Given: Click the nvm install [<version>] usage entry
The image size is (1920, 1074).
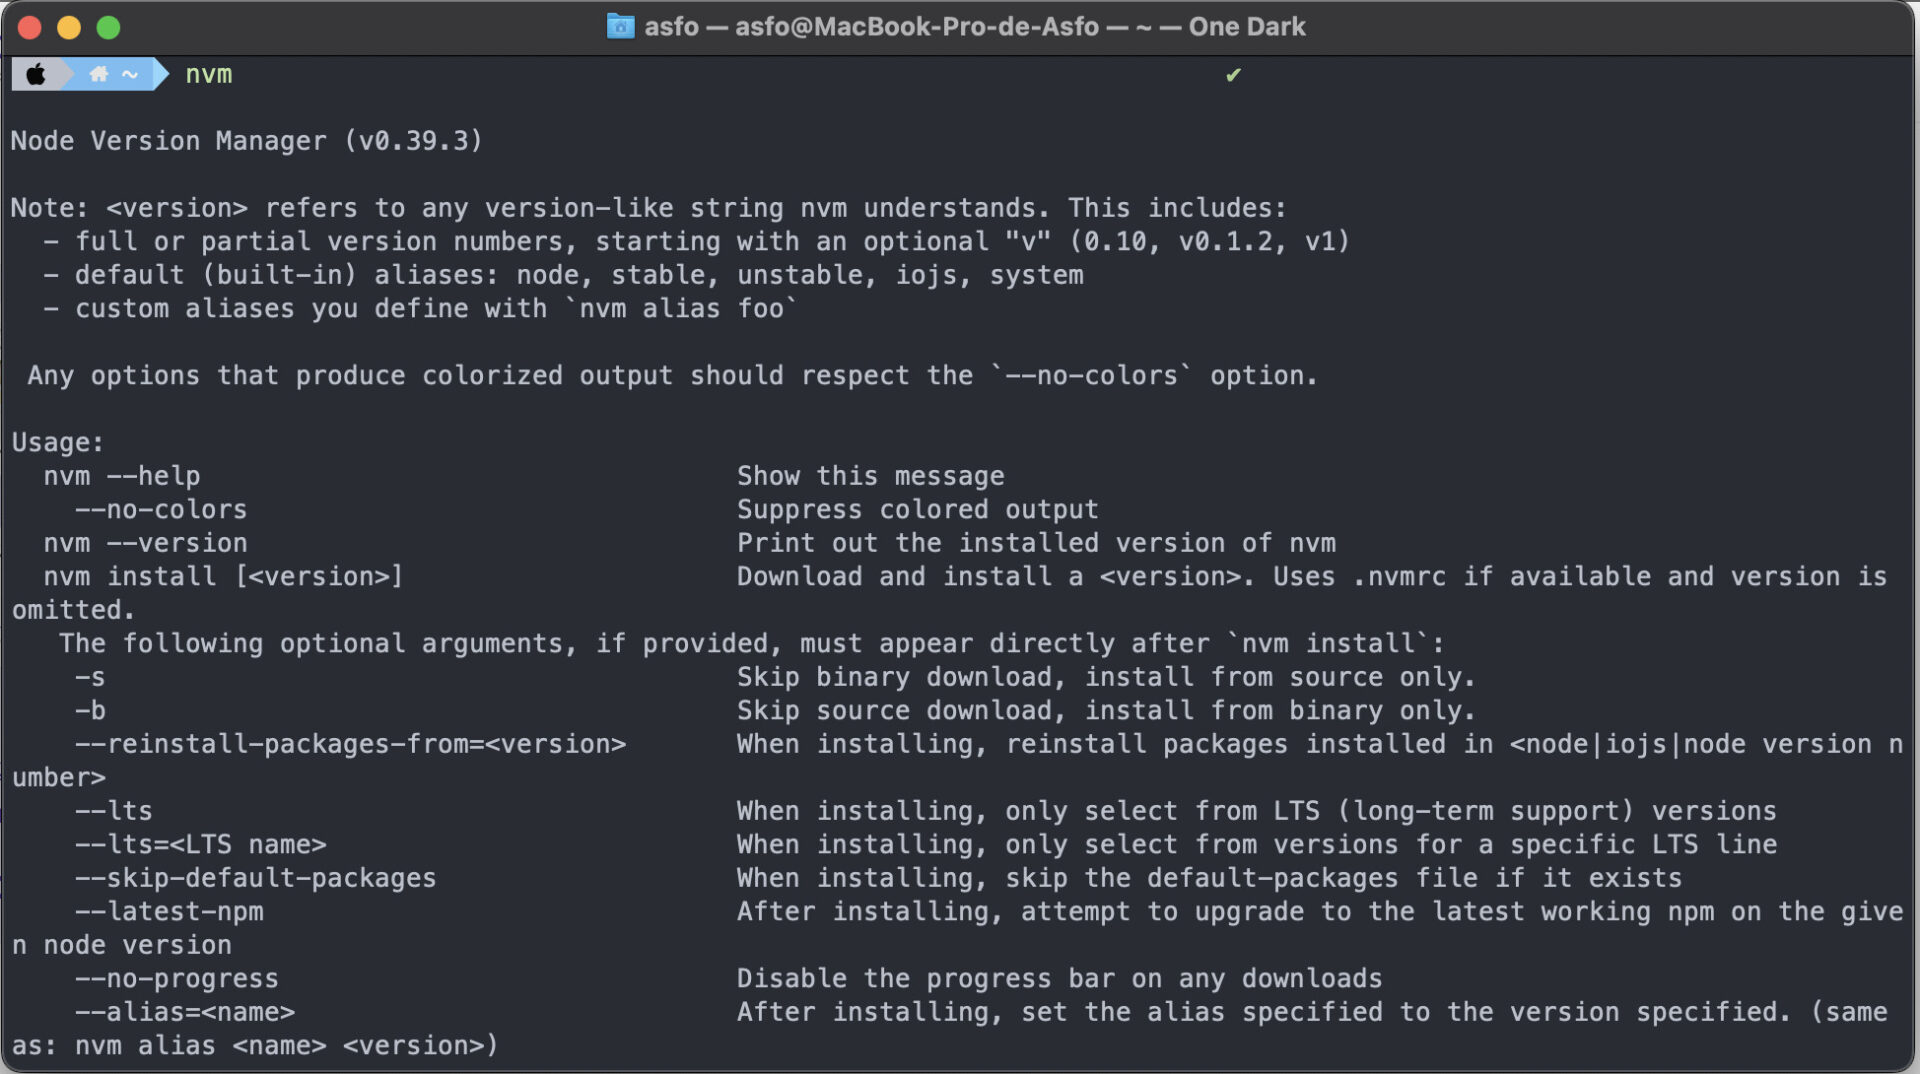Looking at the screenshot, I should [223, 576].
